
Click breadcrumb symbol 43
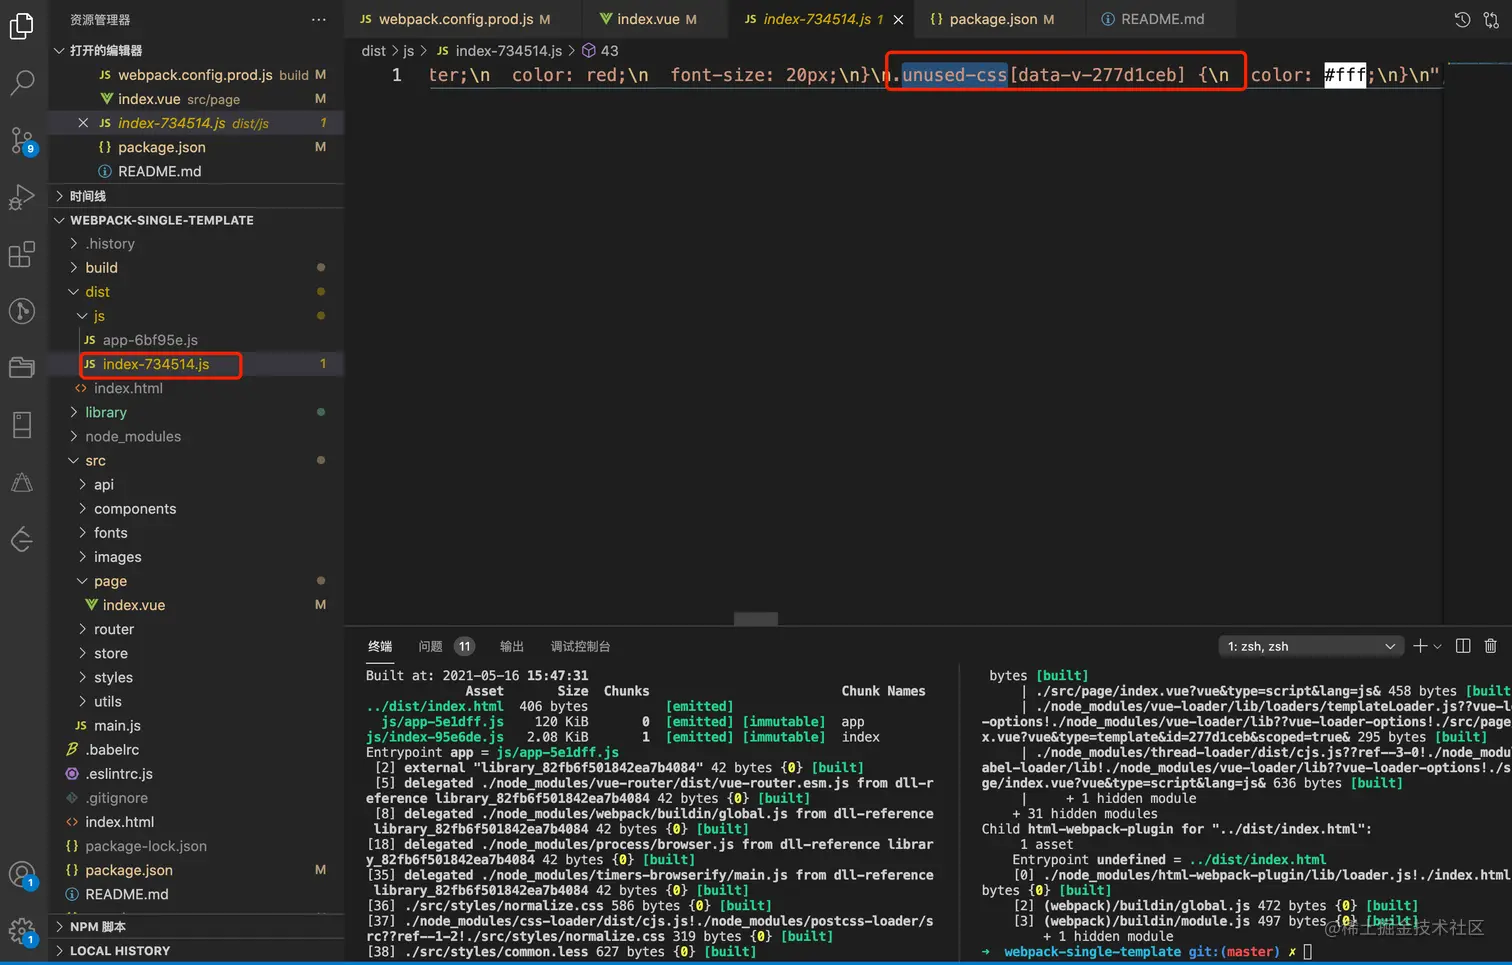[x=601, y=50]
